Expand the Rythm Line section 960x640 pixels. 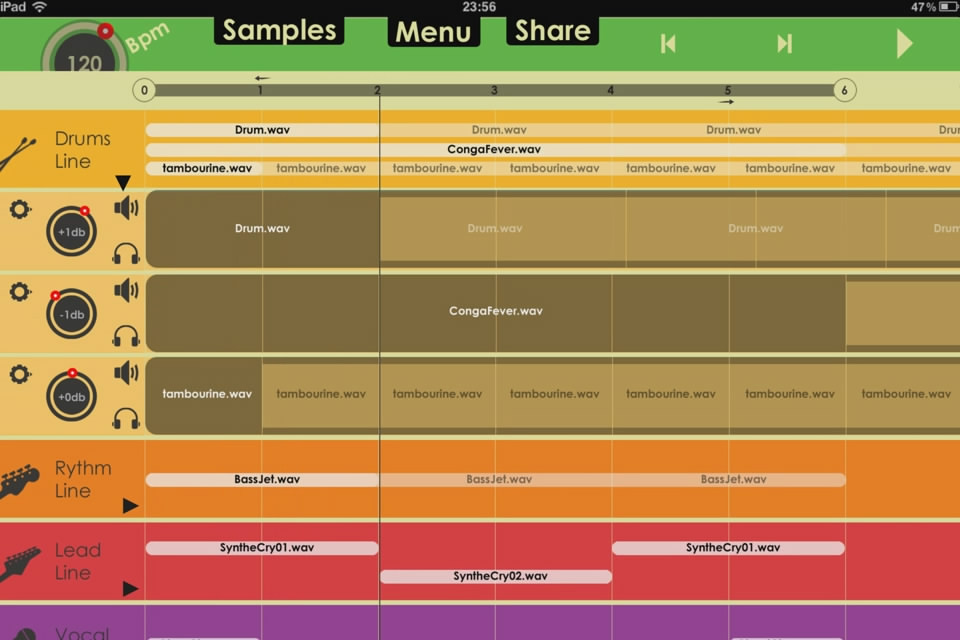tap(130, 506)
